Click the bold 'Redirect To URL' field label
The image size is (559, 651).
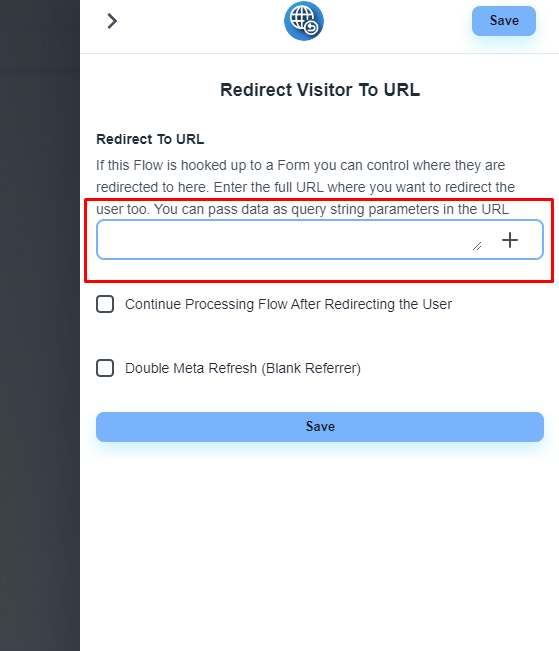tap(150, 139)
